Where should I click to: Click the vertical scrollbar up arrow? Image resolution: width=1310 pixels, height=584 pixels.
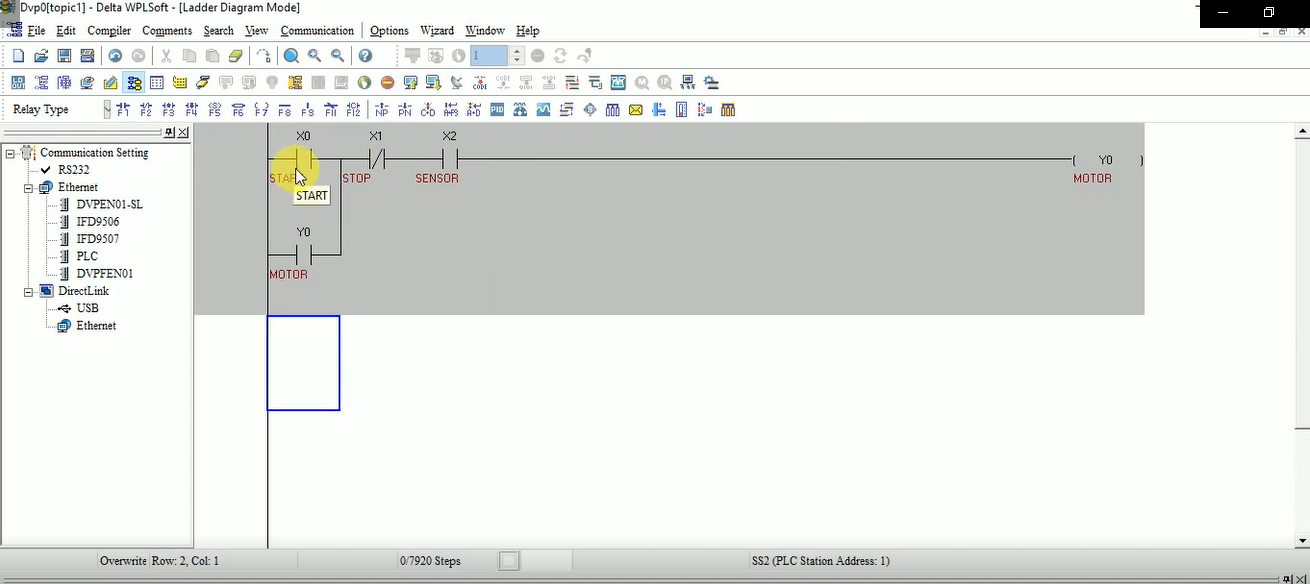(x=1301, y=130)
